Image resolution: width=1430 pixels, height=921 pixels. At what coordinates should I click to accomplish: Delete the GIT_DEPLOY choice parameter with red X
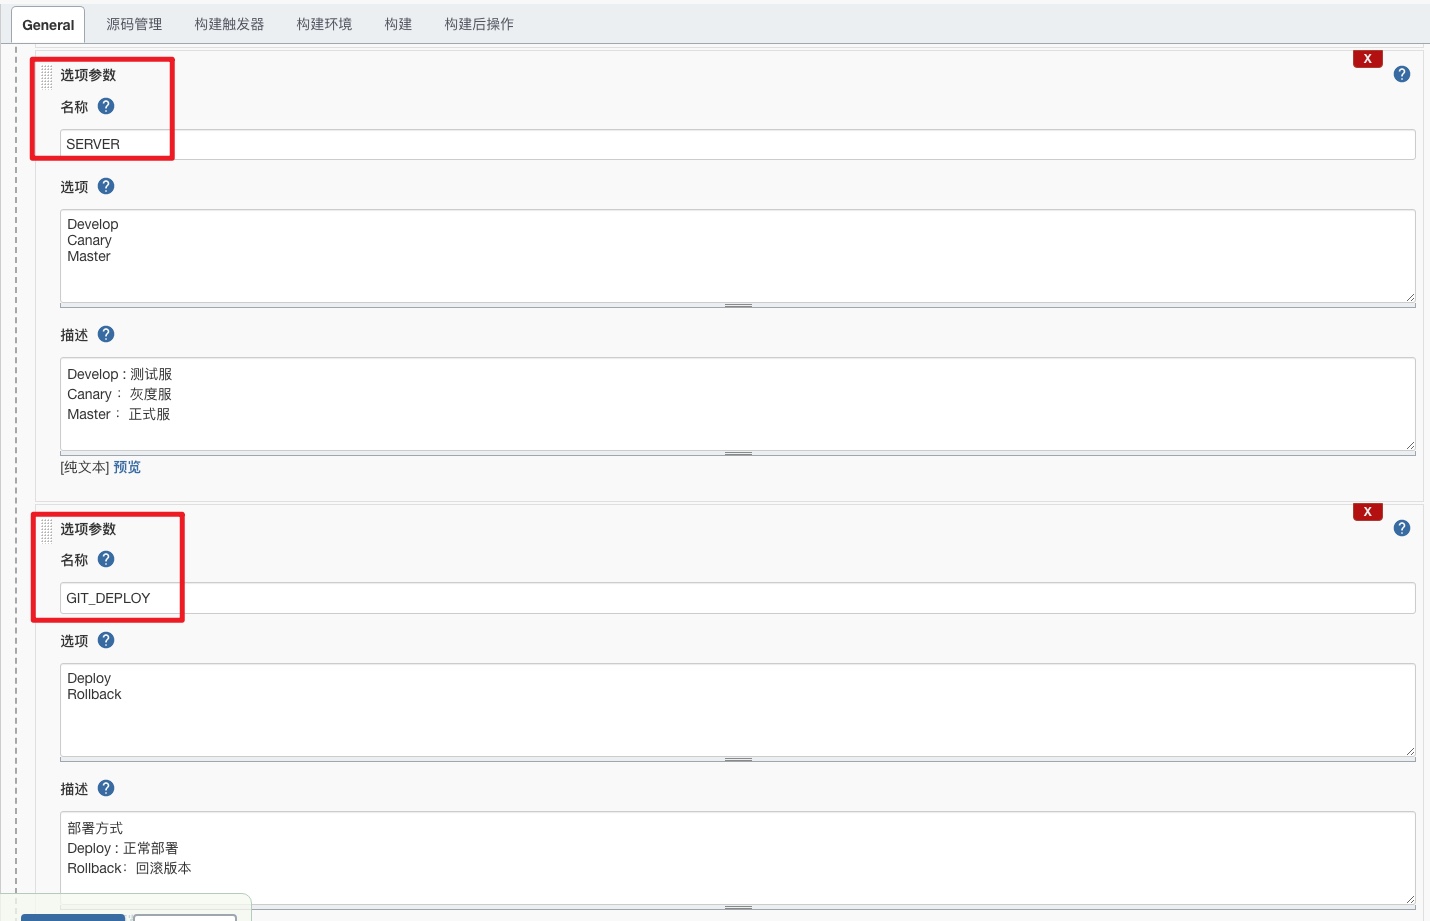point(1368,512)
